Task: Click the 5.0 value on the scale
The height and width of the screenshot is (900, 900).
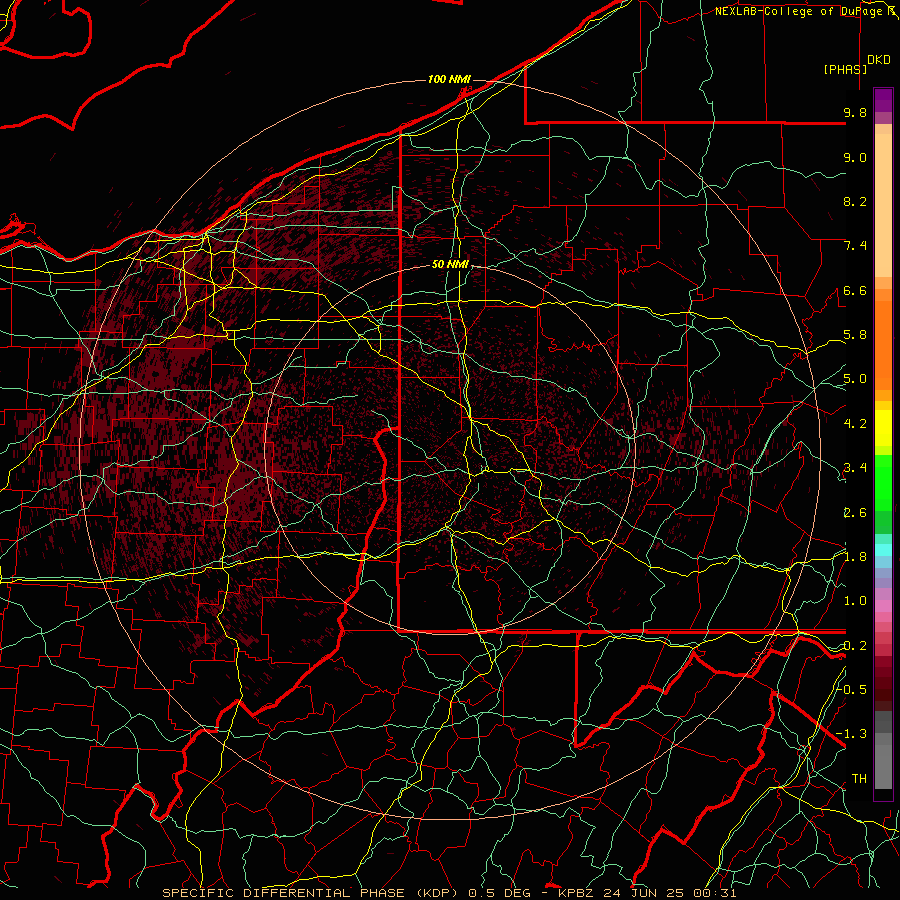Action: pos(855,379)
